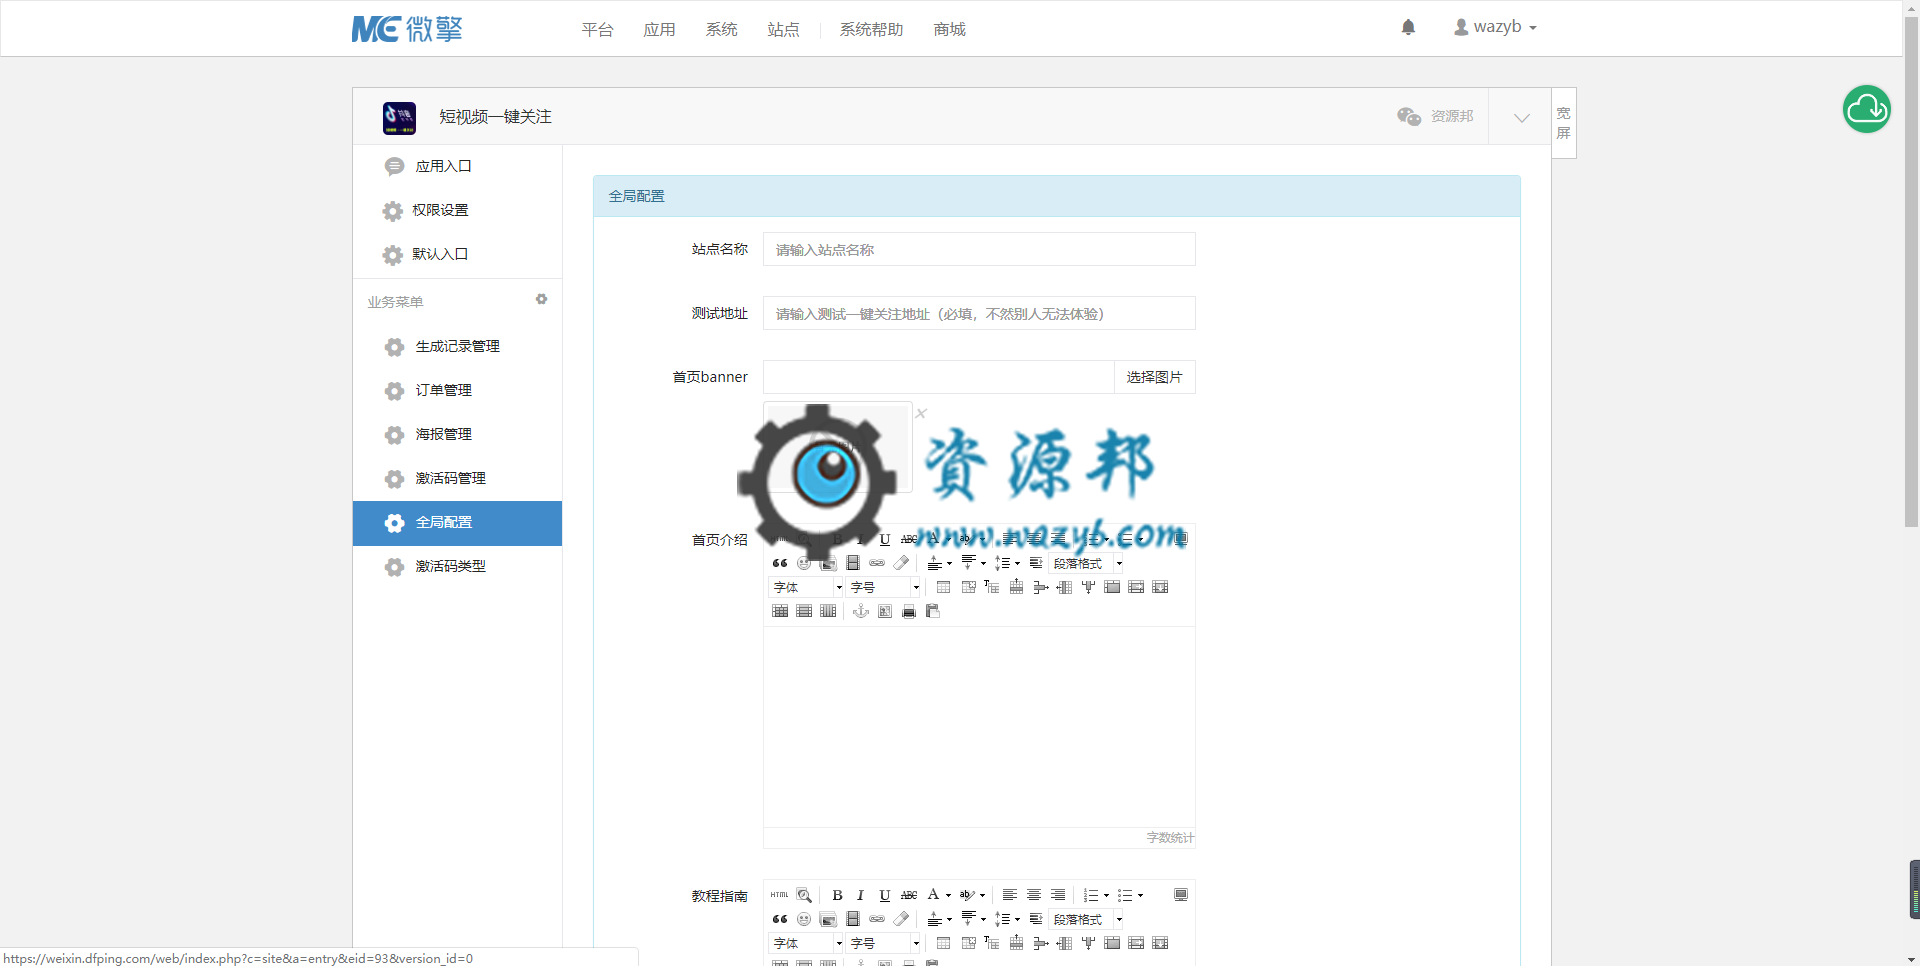Image resolution: width=1920 pixels, height=966 pixels.
Task: Apply strikethrough in 教程指南 editor
Action: click(909, 895)
